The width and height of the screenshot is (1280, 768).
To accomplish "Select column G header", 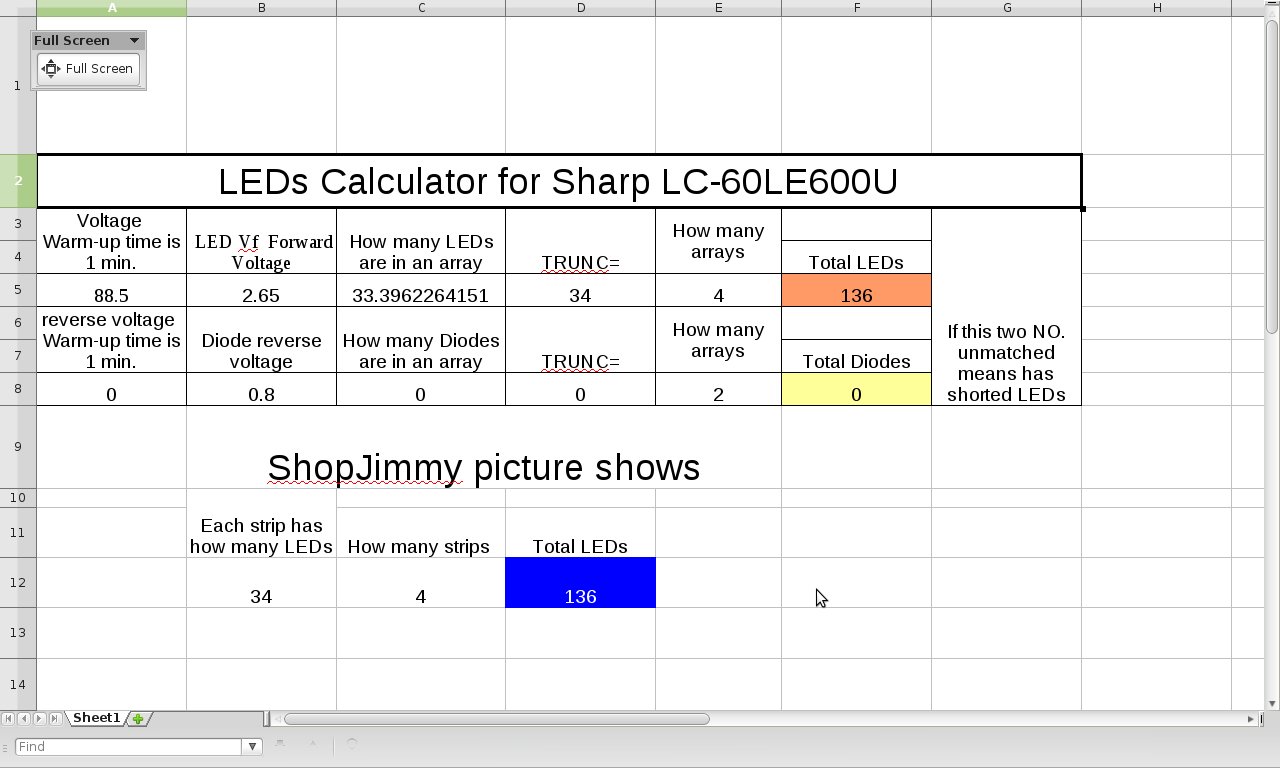I will point(1007,8).
